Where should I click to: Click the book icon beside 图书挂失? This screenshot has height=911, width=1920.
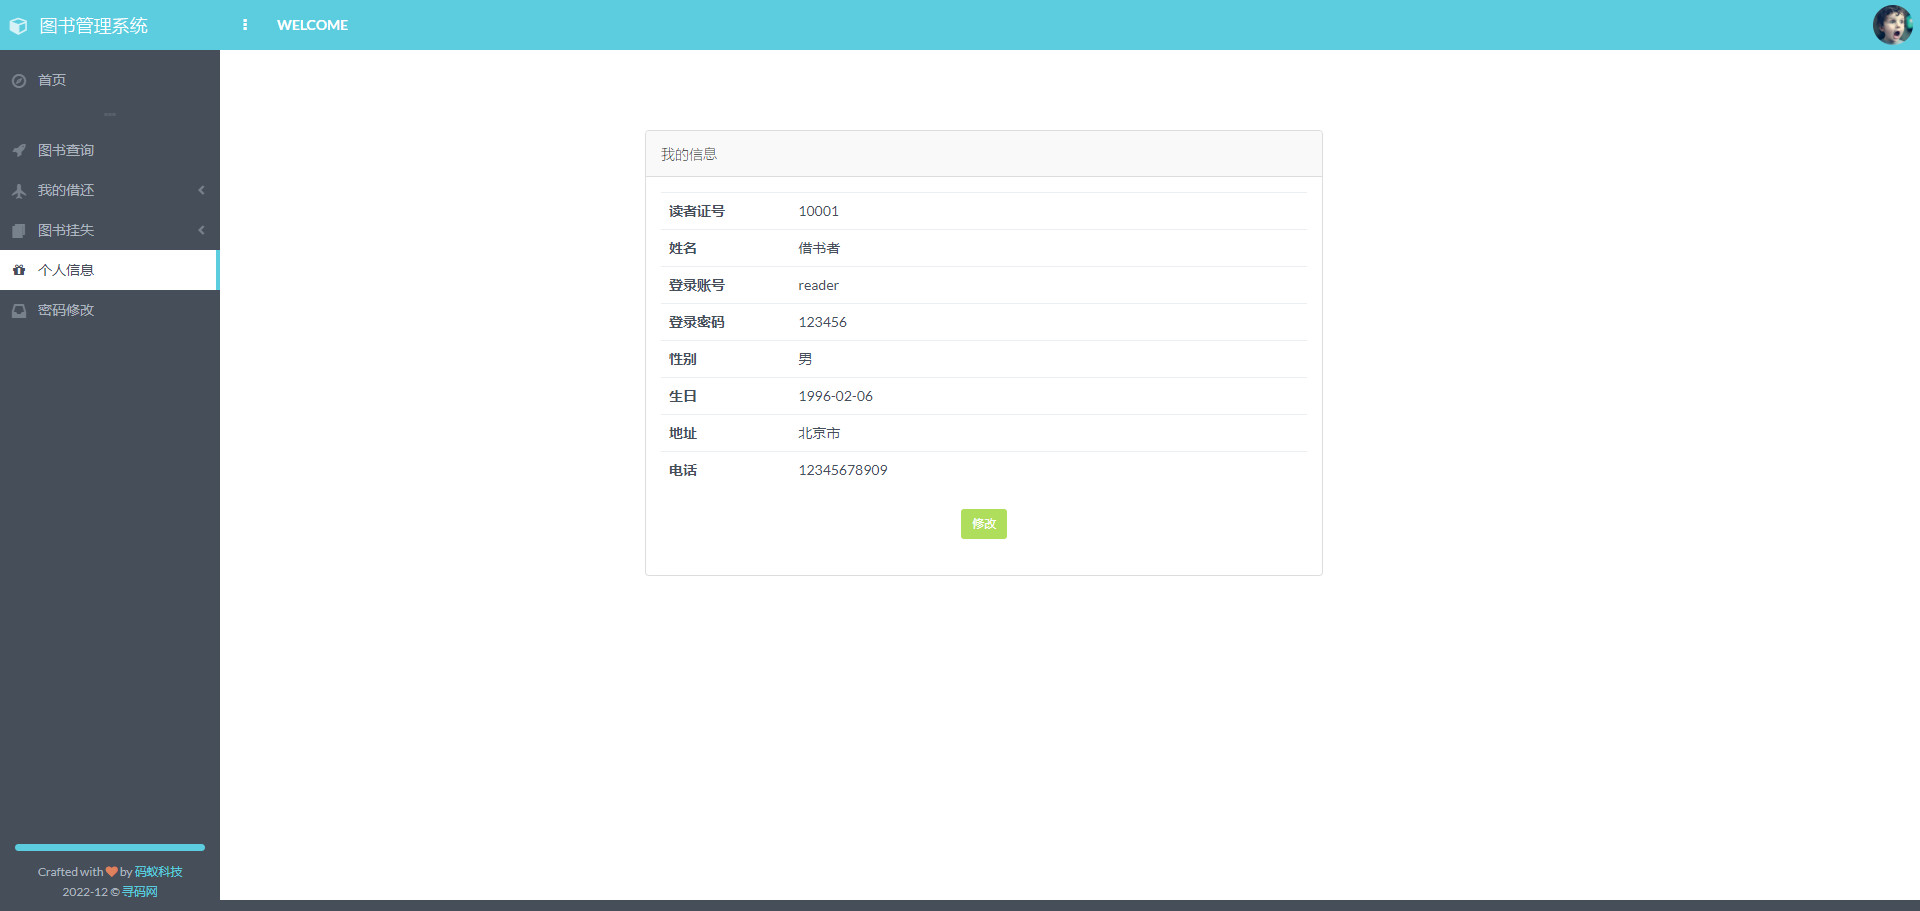19,231
